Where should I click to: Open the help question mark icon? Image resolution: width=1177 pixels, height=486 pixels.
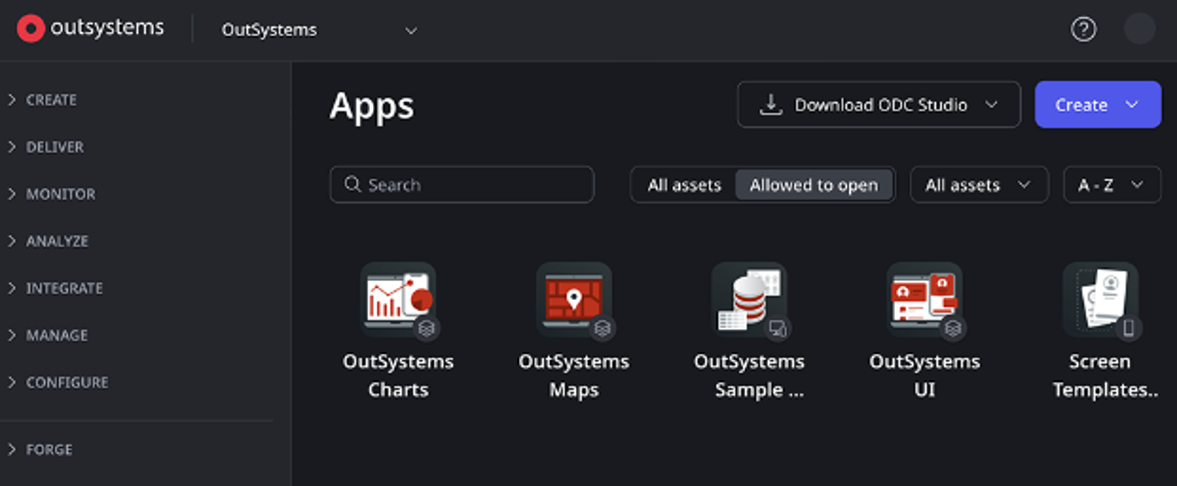(x=1083, y=29)
